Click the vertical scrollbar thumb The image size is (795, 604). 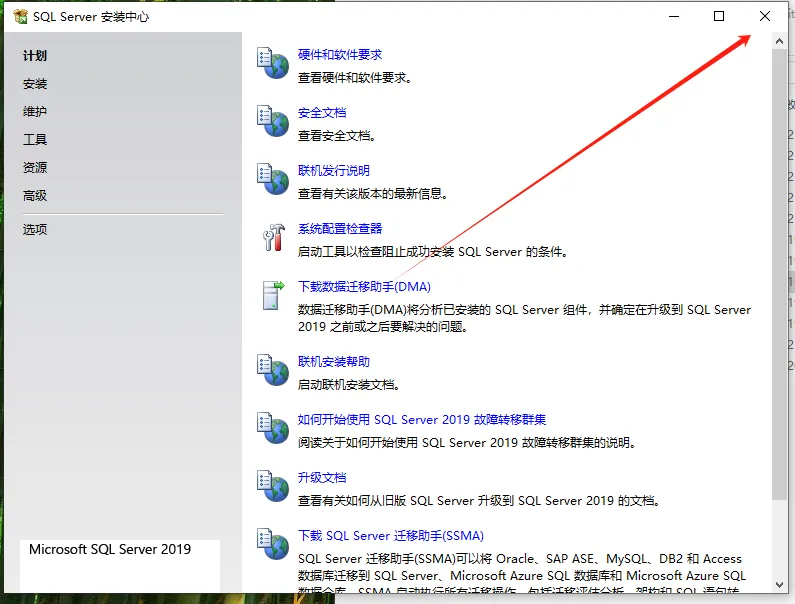pos(779,274)
